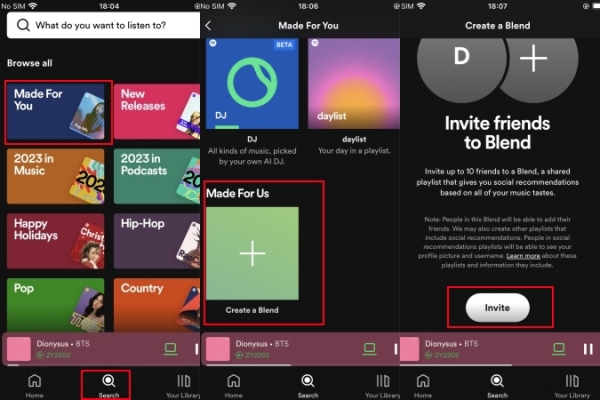Screen dimensions: 600x400
Task: Tap the Invite button
Action: click(x=497, y=307)
